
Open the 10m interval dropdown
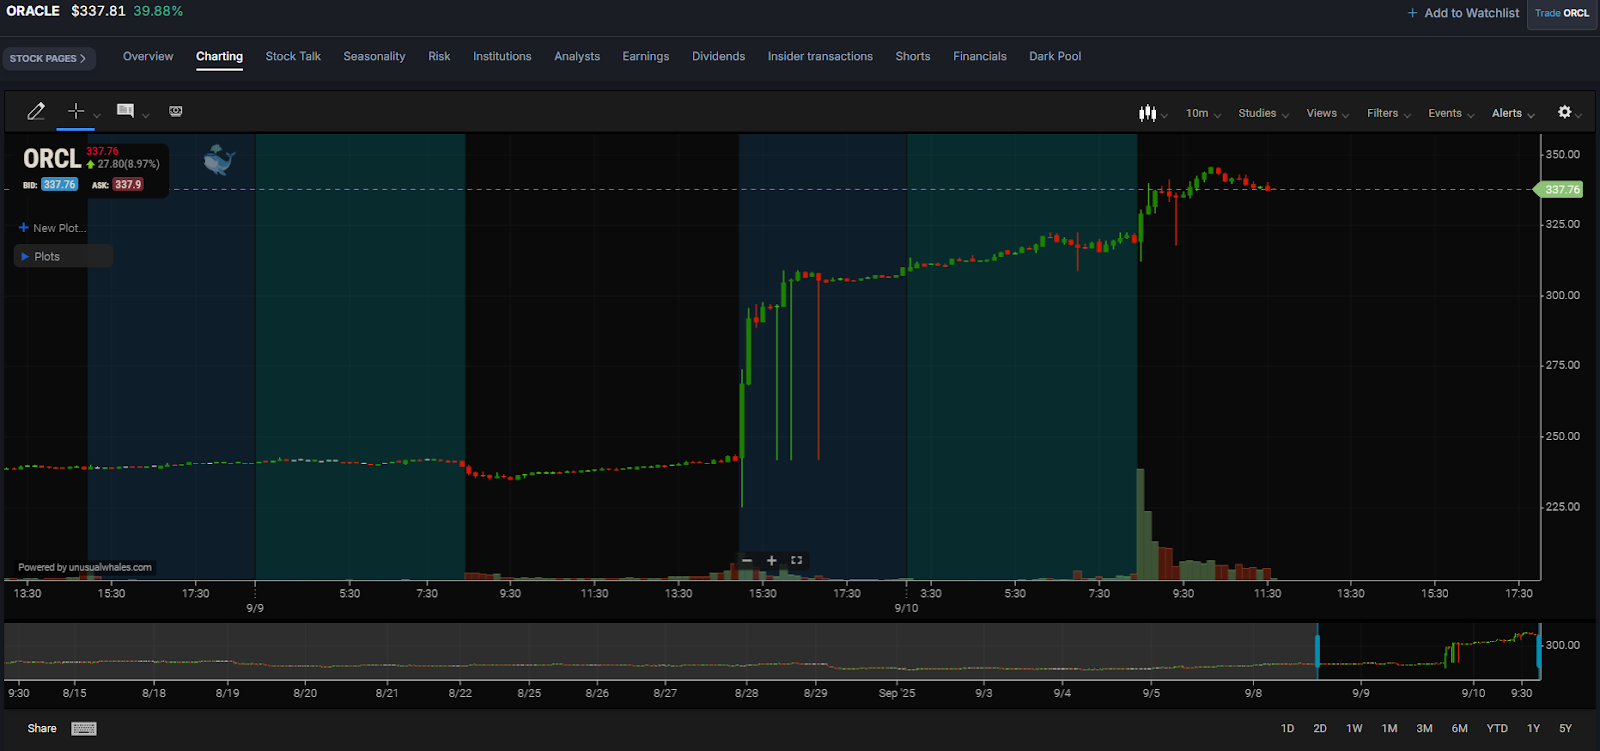coord(1203,113)
